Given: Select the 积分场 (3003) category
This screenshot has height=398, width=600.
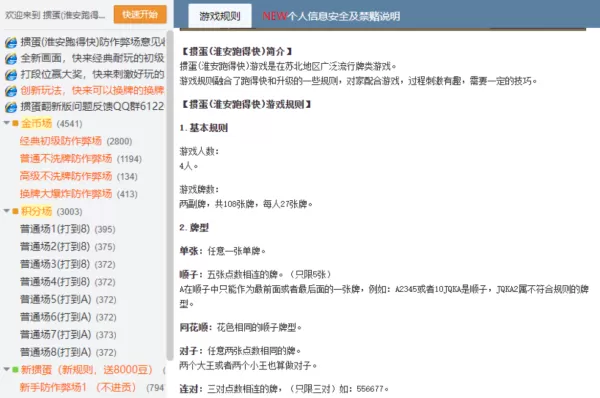Looking at the screenshot, I should [51, 211].
